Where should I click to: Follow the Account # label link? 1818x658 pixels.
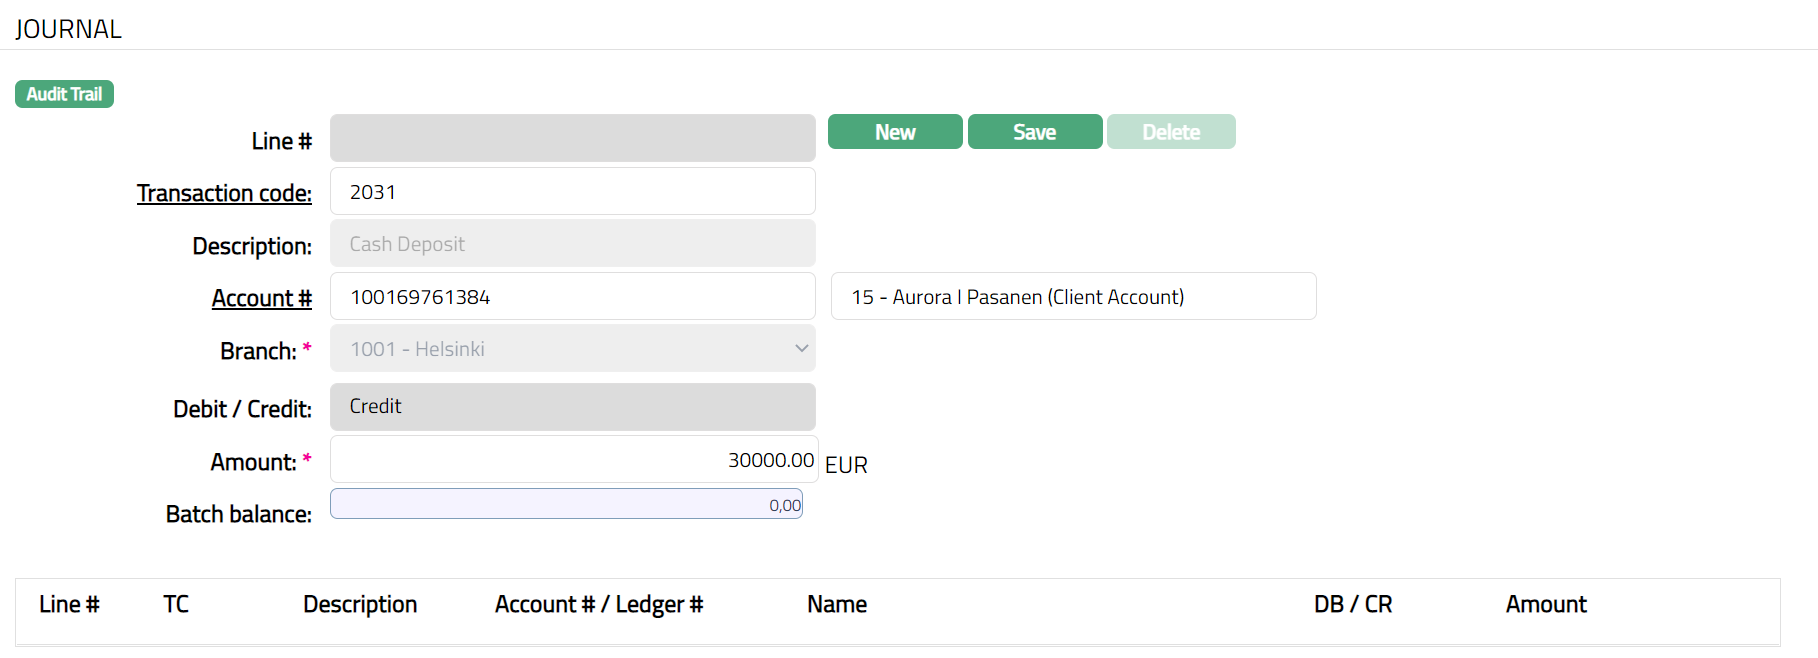(x=261, y=298)
